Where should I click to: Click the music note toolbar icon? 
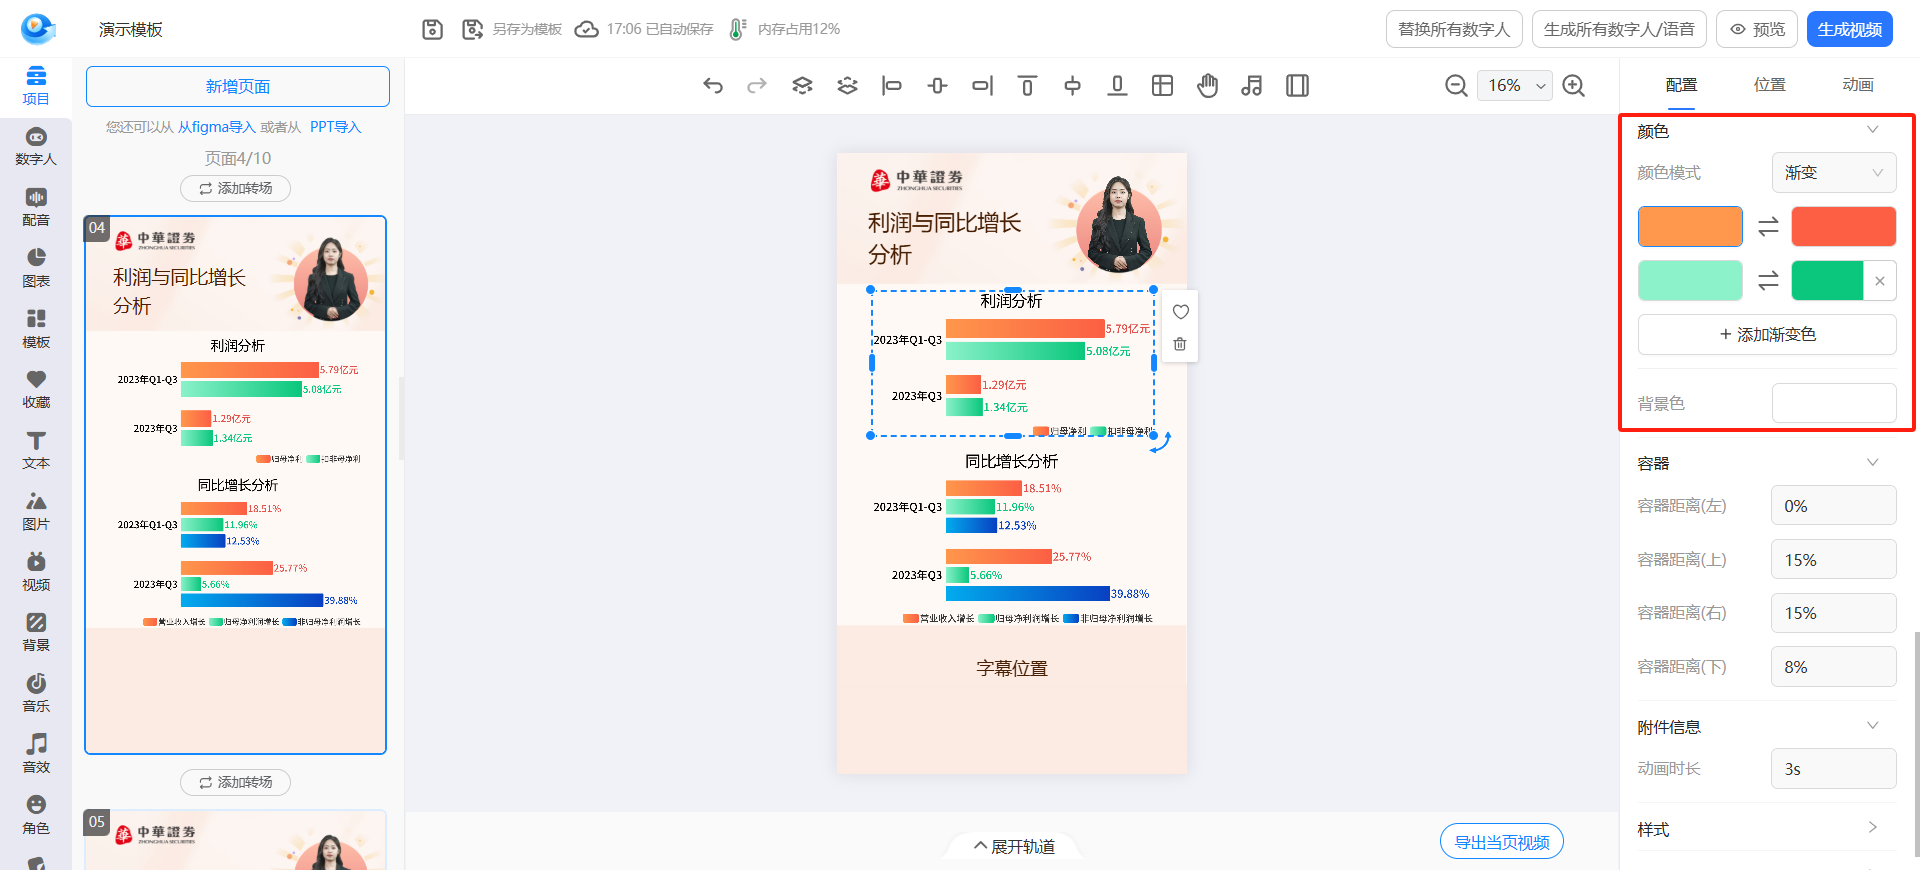pos(1251,86)
